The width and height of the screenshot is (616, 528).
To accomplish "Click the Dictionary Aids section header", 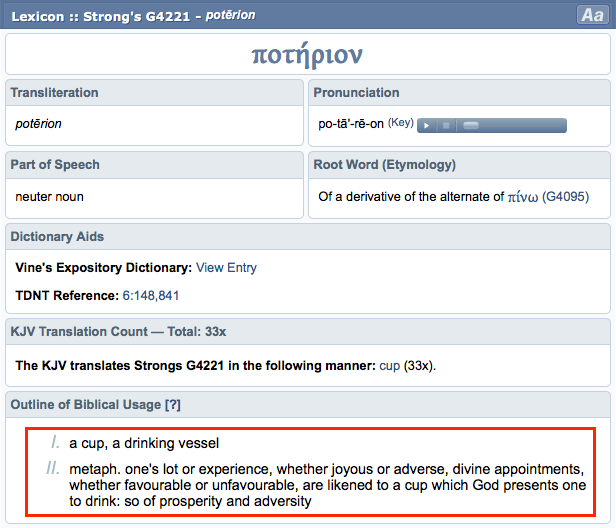I will [57, 237].
